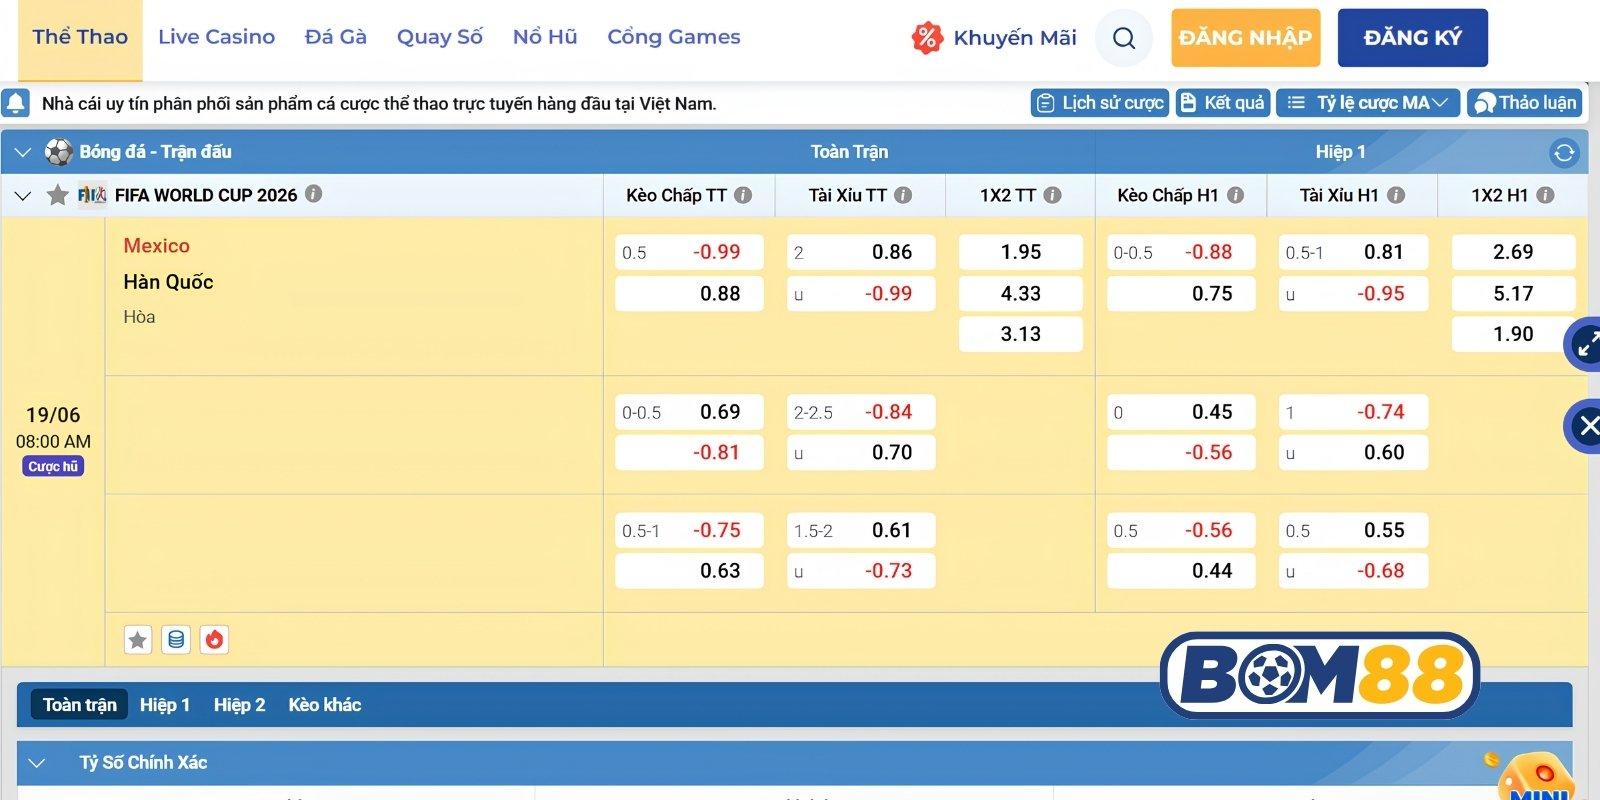This screenshot has height=800, width=1600.
Task: Show info for Tài Xỉu TT column
Action: pos(903,196)
